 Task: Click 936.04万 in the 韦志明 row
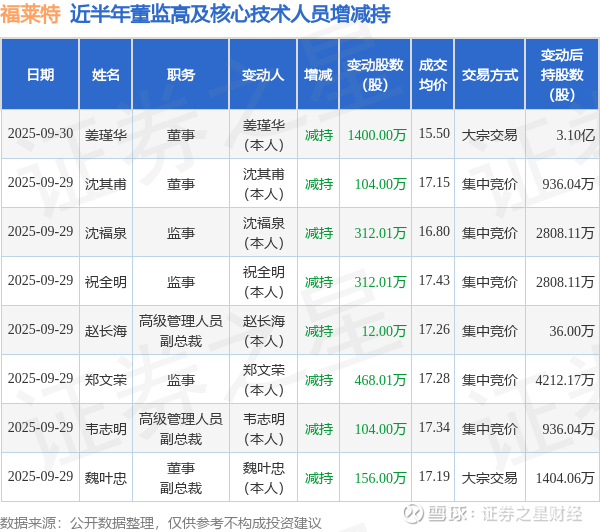coord(568,429)
